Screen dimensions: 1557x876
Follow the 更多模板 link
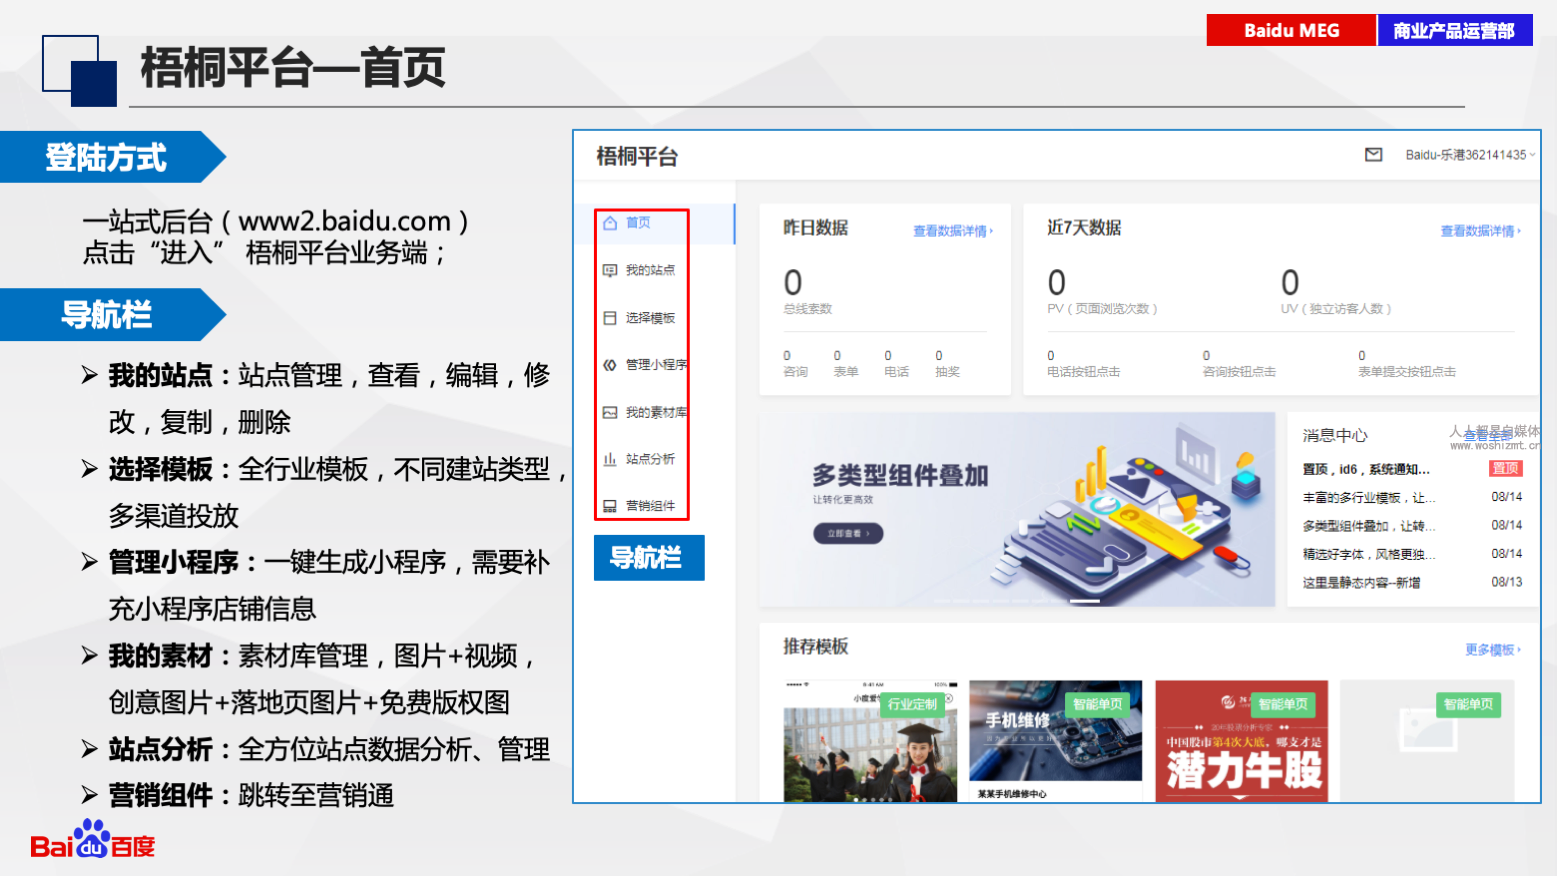1493,650
